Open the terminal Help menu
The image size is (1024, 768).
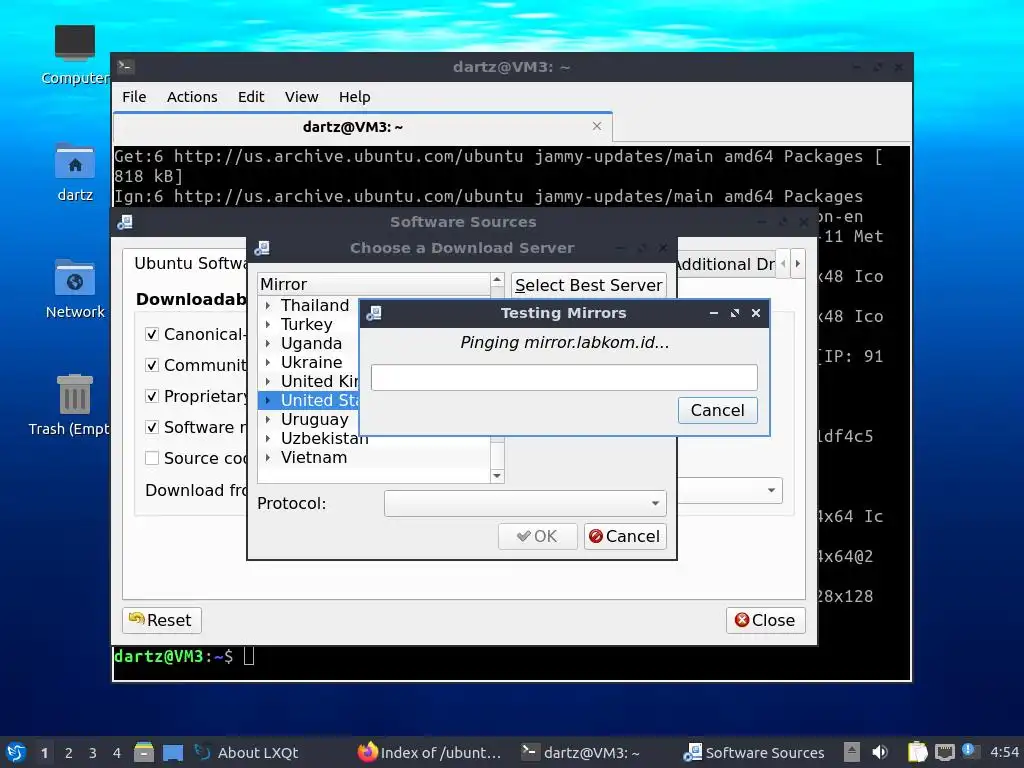click(x=354, y=97)
